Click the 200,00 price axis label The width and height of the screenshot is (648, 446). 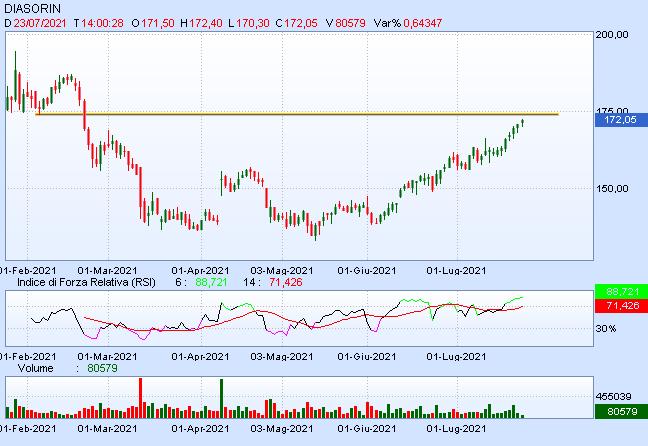612,35
